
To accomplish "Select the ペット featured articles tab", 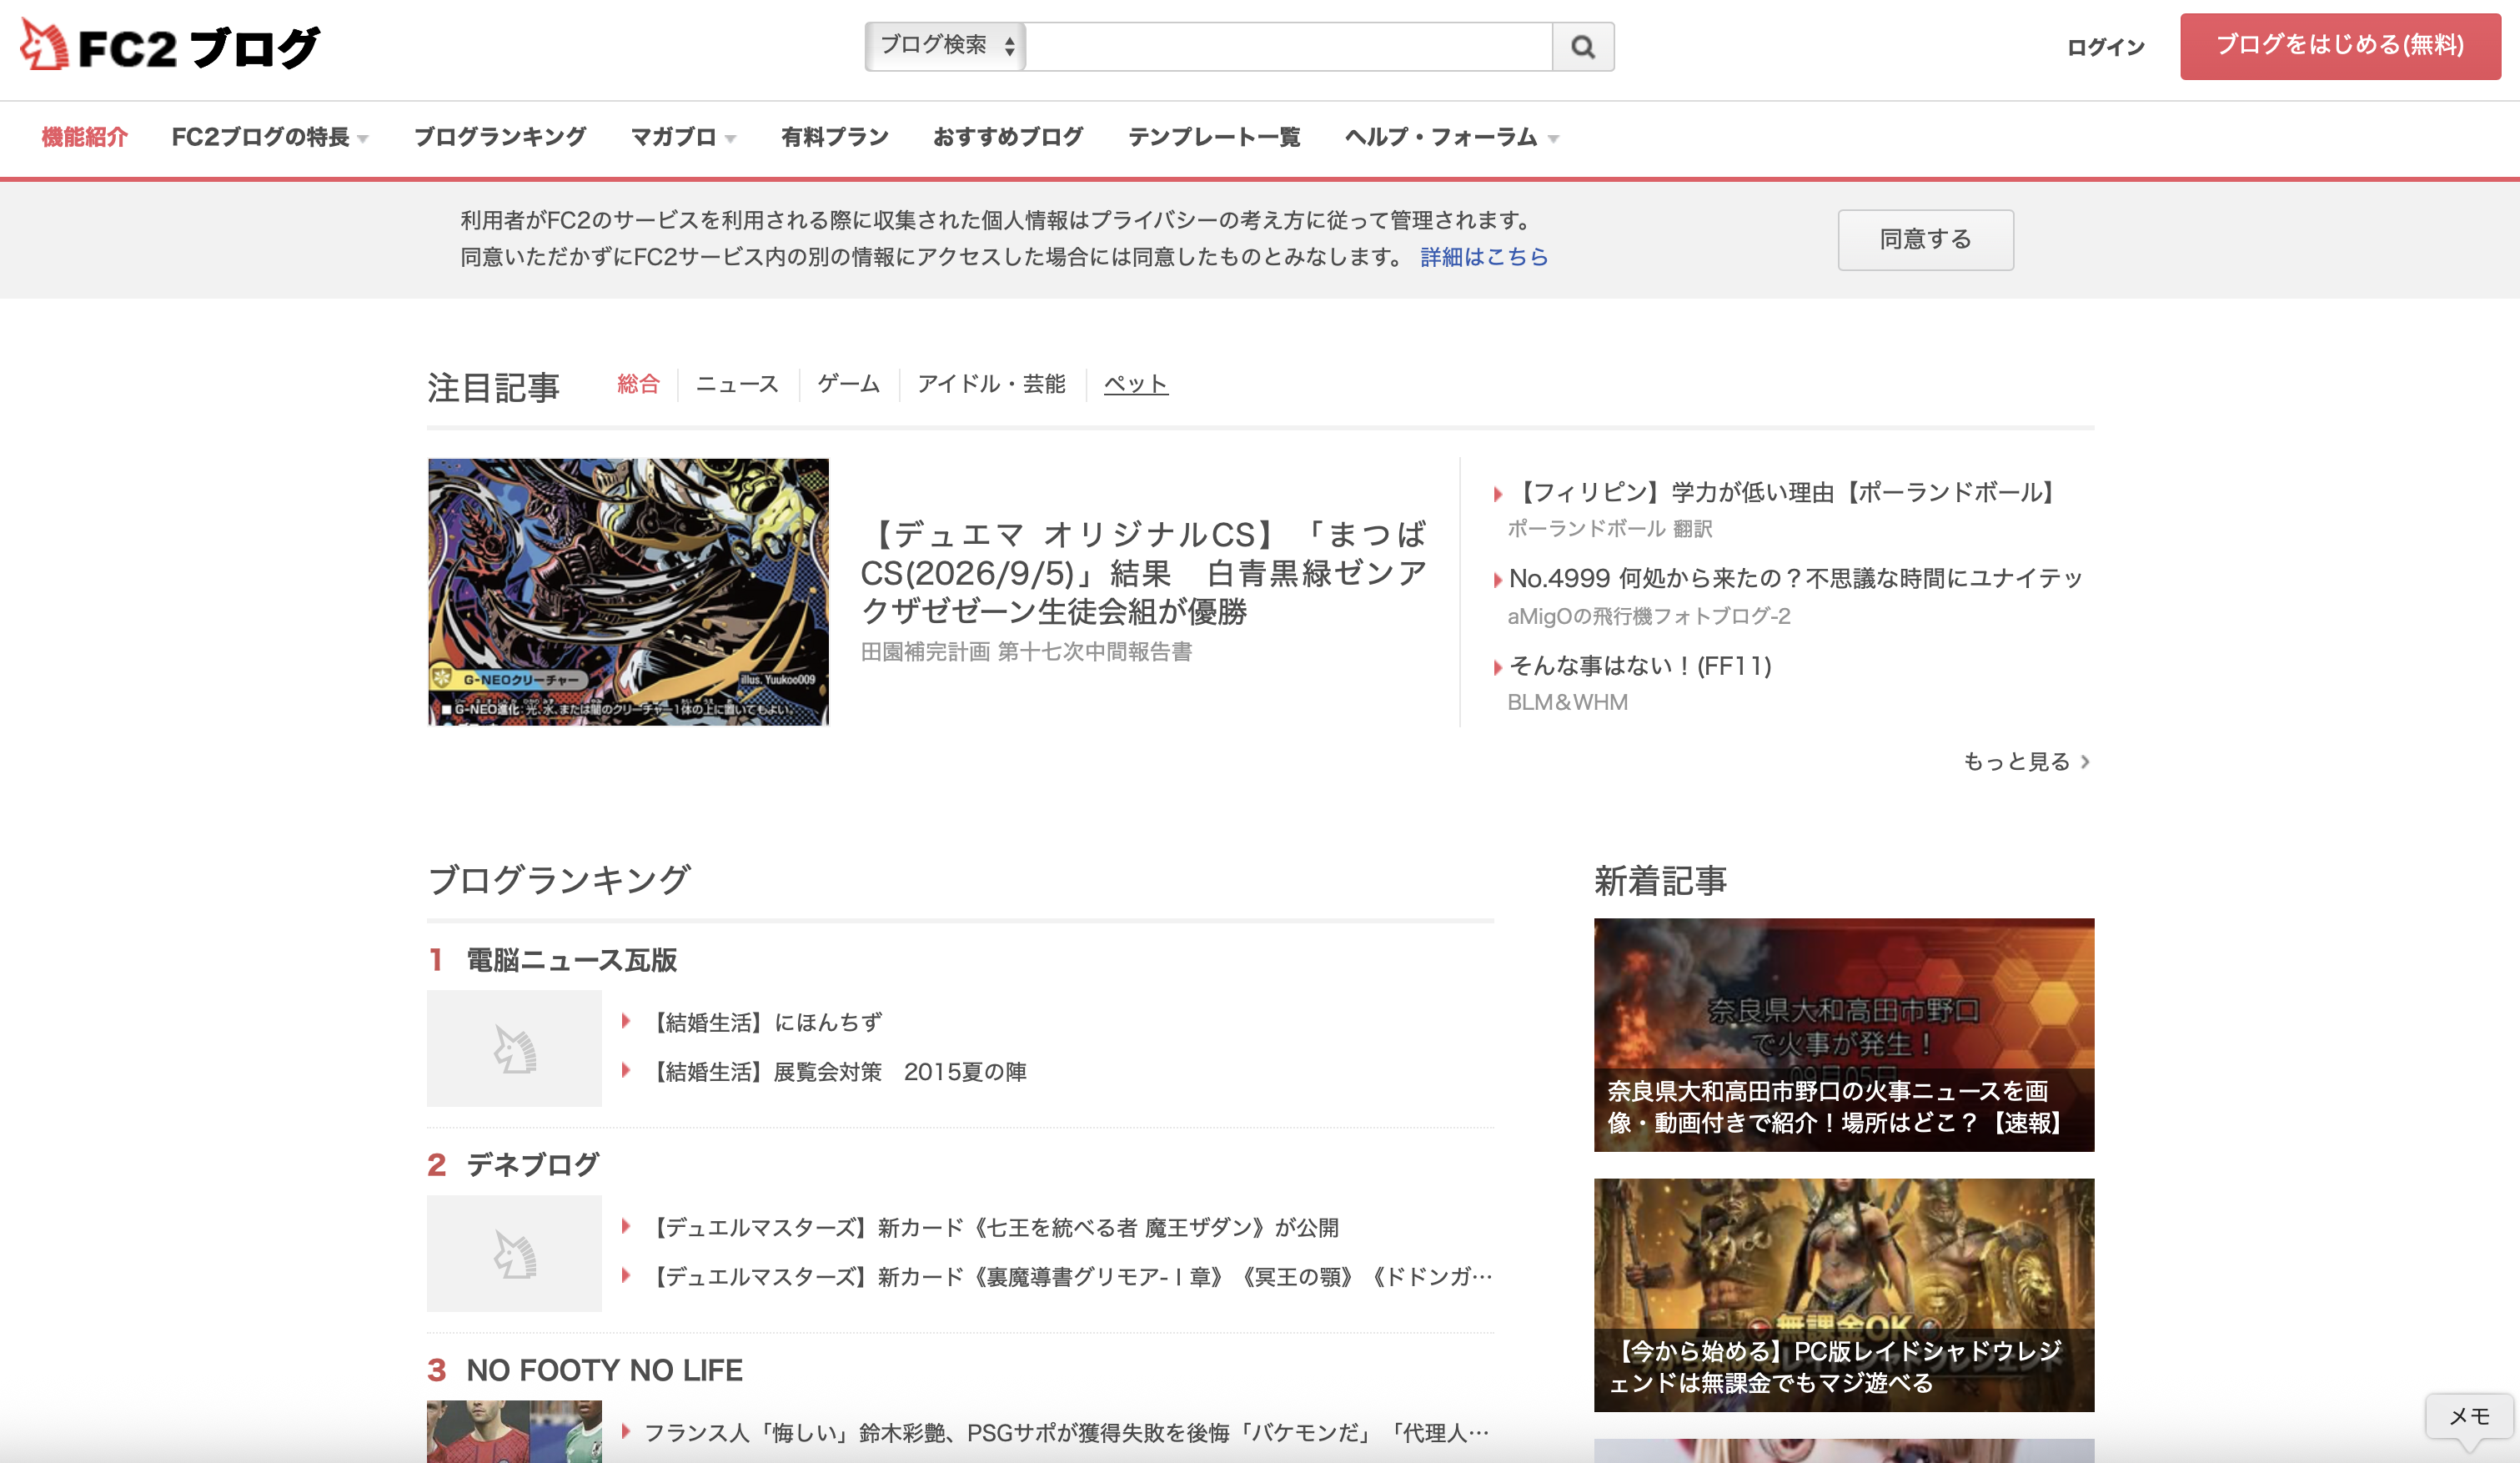I will point(1135,384).
